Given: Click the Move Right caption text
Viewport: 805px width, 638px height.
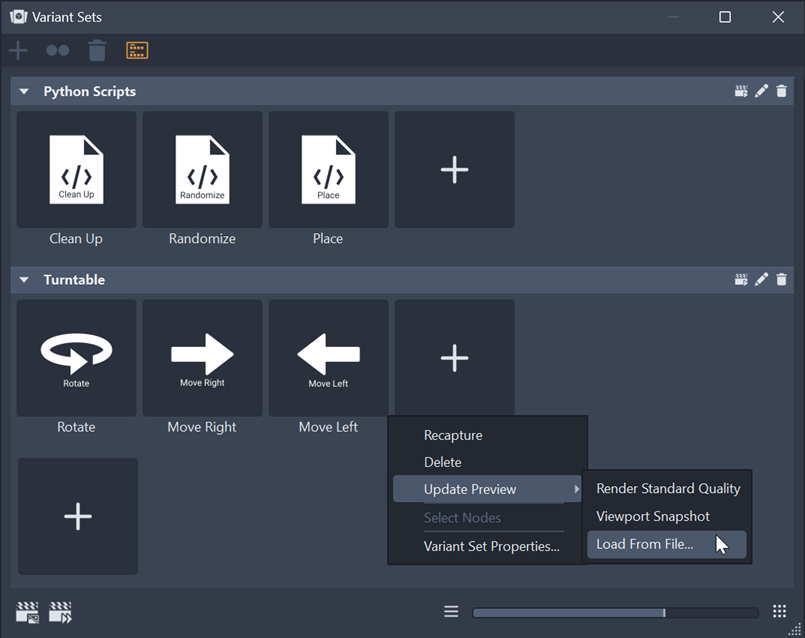Looking at the screenshot, I should 202,427.
